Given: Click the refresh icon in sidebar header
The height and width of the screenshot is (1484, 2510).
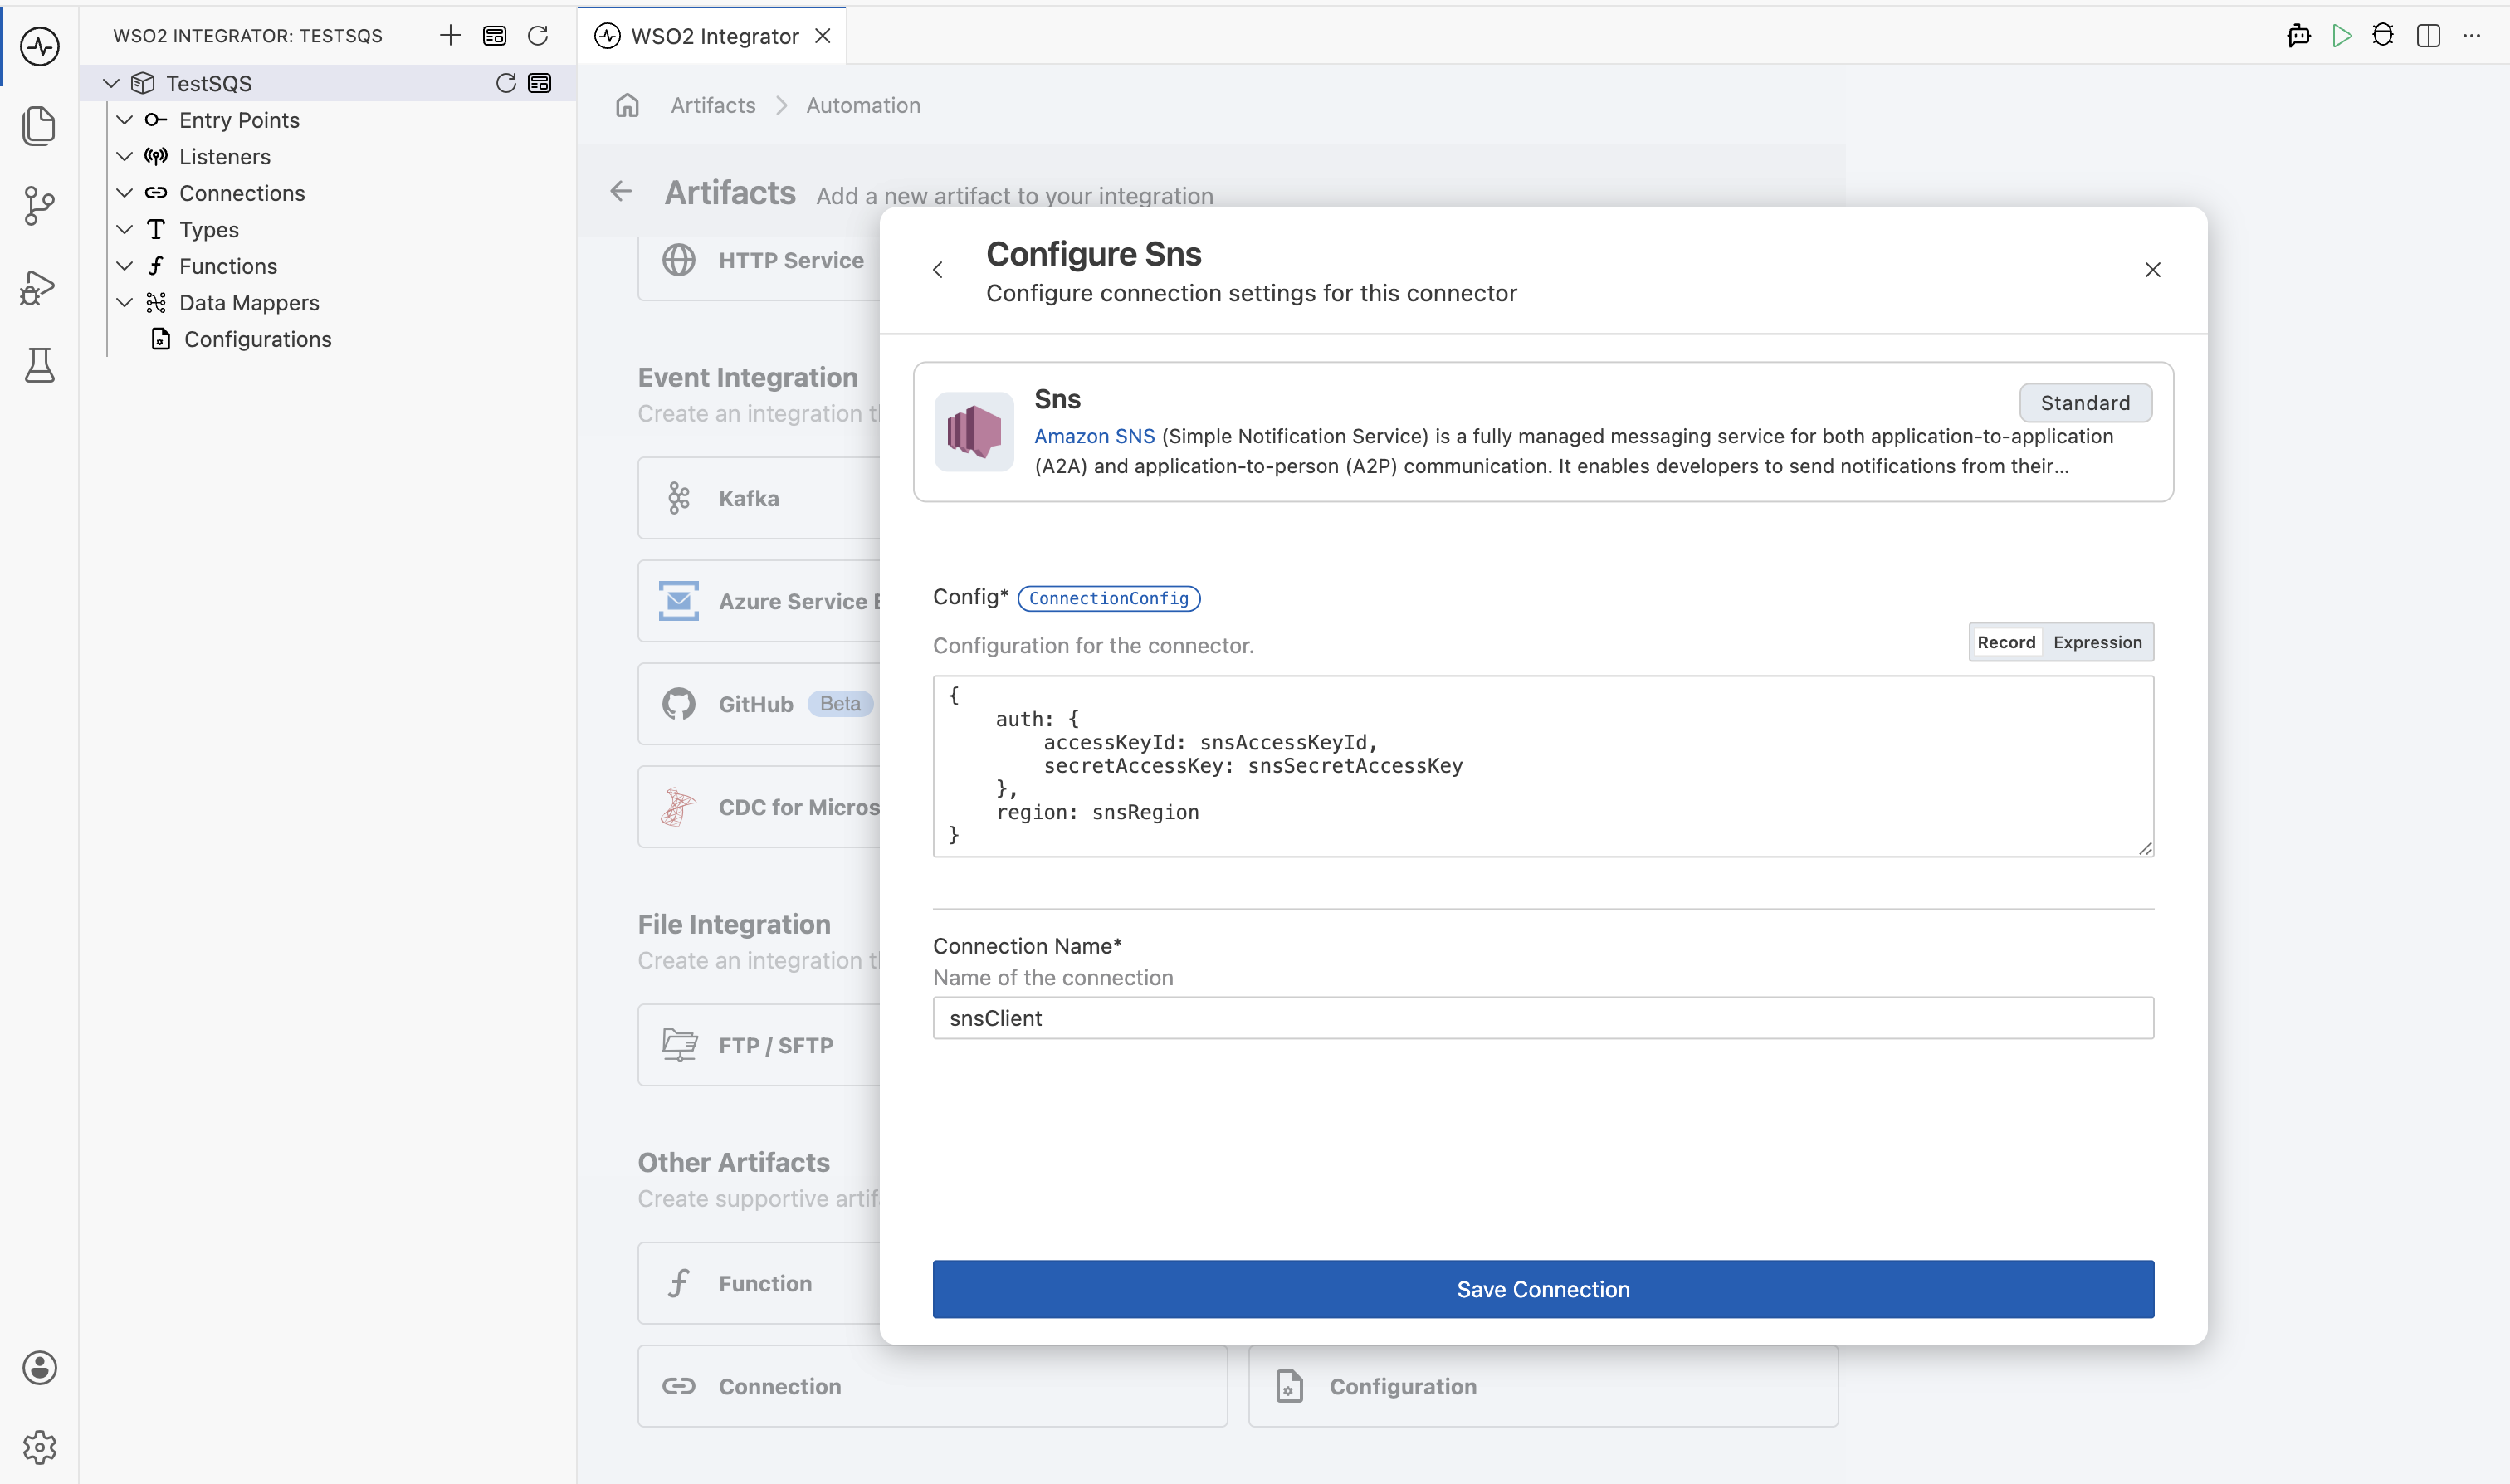Looking at the screenshot, I should click(538, 36).
